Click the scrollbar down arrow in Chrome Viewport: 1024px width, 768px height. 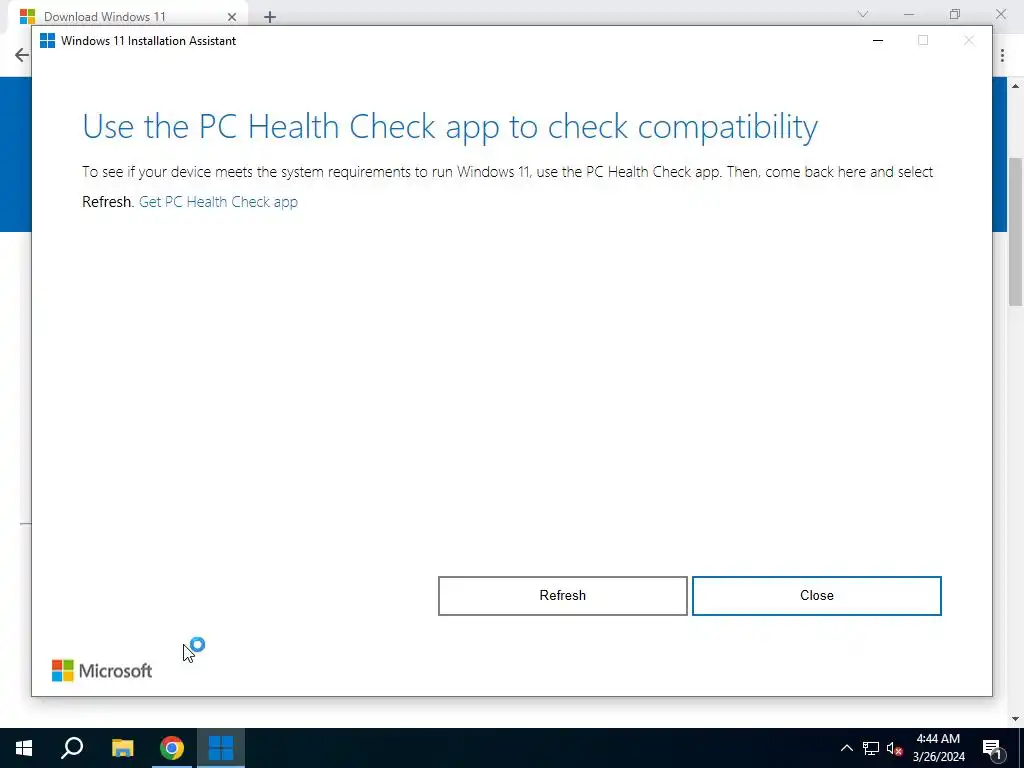pyautogui.click(x=1016, y=719)
